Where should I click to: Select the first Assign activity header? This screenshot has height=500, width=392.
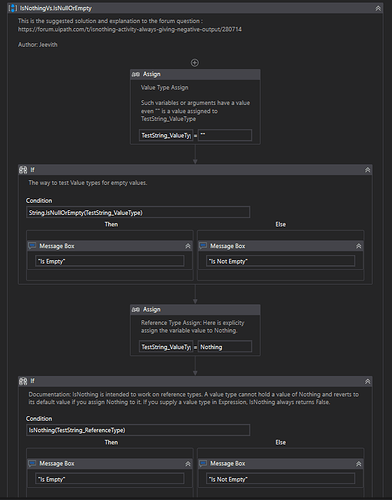click(x=195, y=74)
